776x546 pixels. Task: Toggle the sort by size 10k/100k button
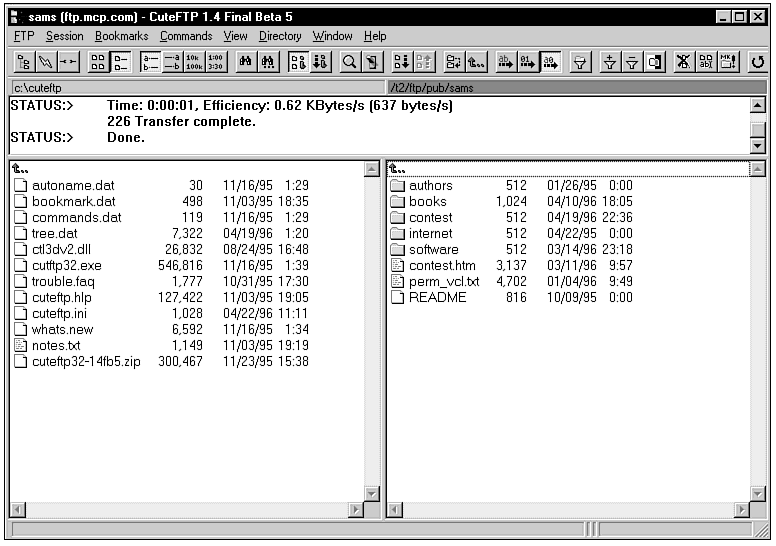(x=193, y=62)
